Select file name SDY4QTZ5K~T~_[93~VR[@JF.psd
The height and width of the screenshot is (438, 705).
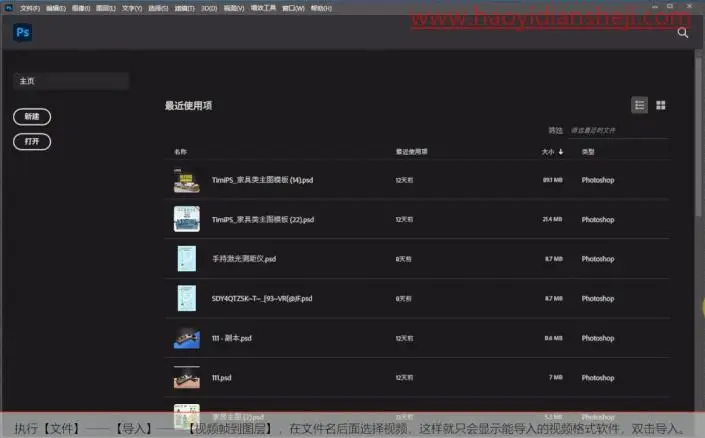click(262, 299)
